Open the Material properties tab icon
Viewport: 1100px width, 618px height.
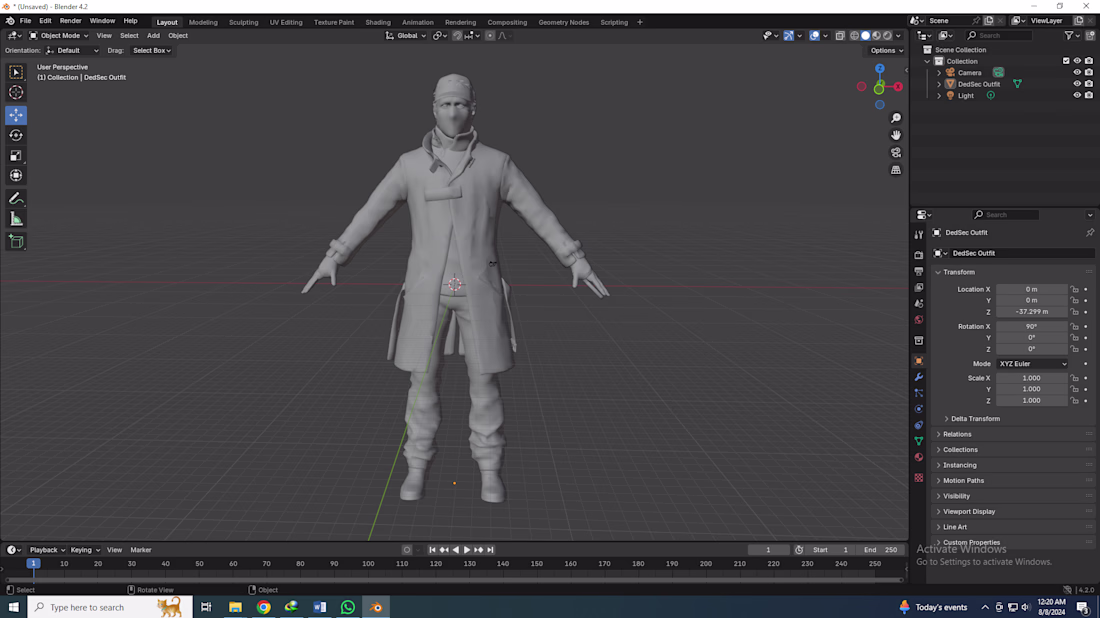tap(918, 457)
